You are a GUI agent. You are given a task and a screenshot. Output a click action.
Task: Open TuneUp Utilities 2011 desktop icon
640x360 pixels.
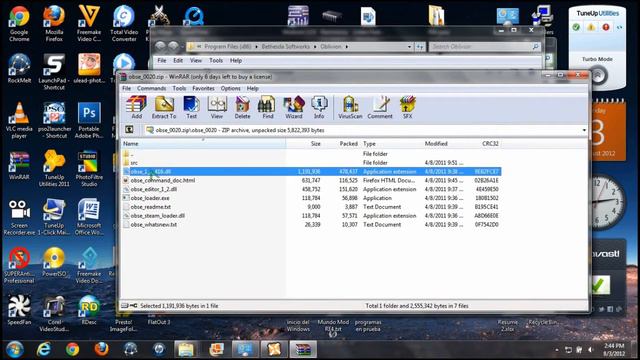coord(54,168)
